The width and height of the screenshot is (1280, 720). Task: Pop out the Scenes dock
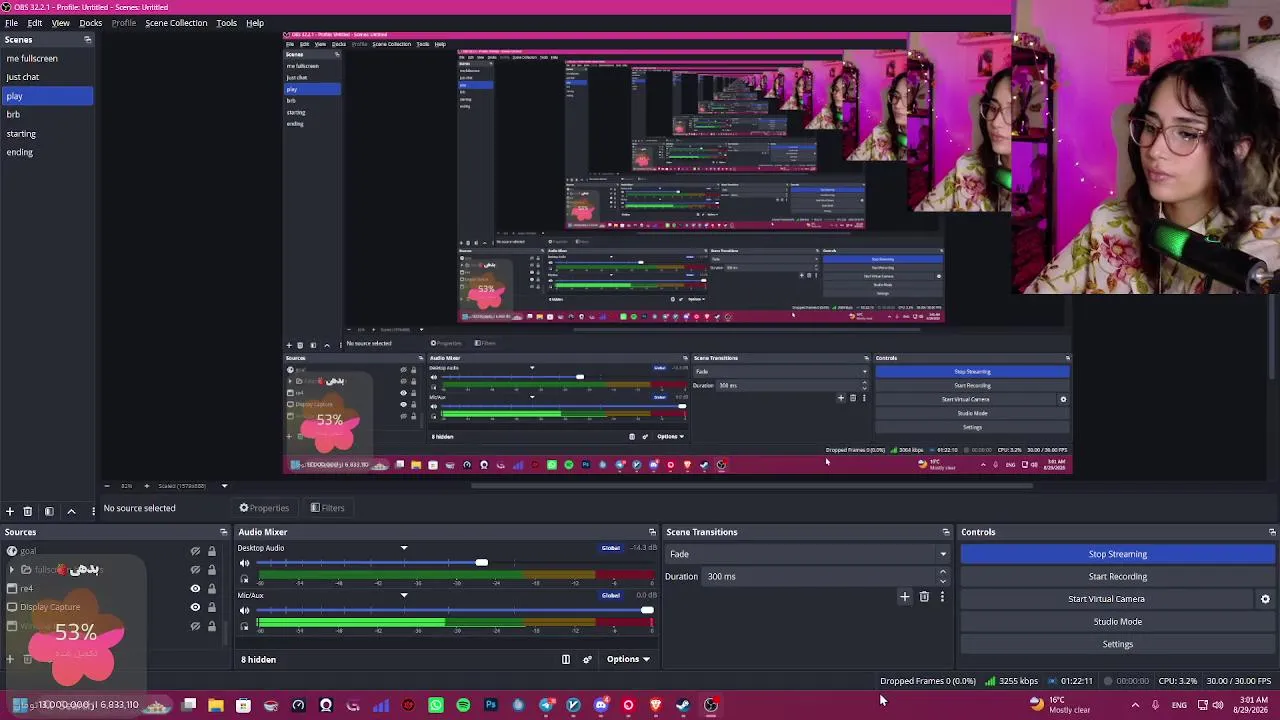tap(88, 40)
